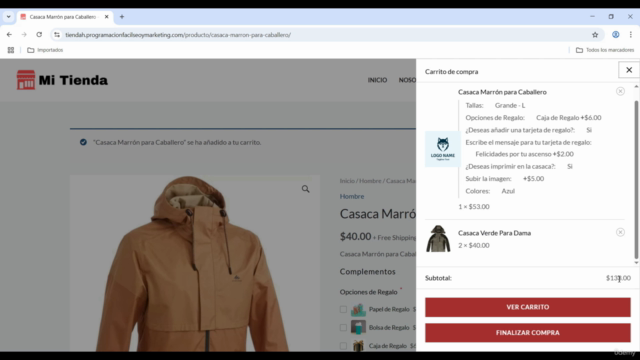Screen dimensions: 640x360
Task: Click the Bolsa de Regalo option image
Action: 358,327
